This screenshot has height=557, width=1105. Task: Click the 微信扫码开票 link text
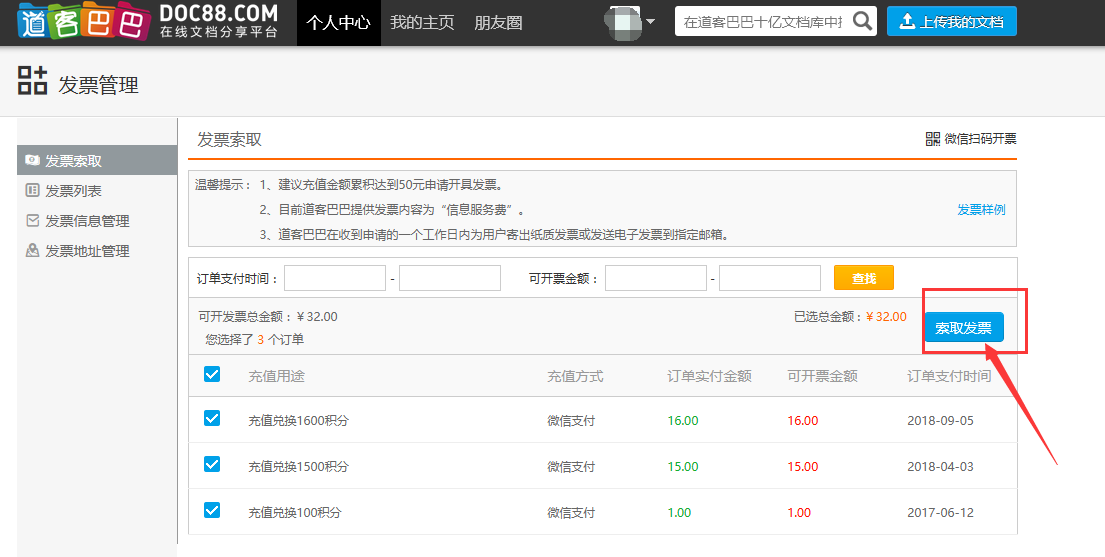[980, 139]
